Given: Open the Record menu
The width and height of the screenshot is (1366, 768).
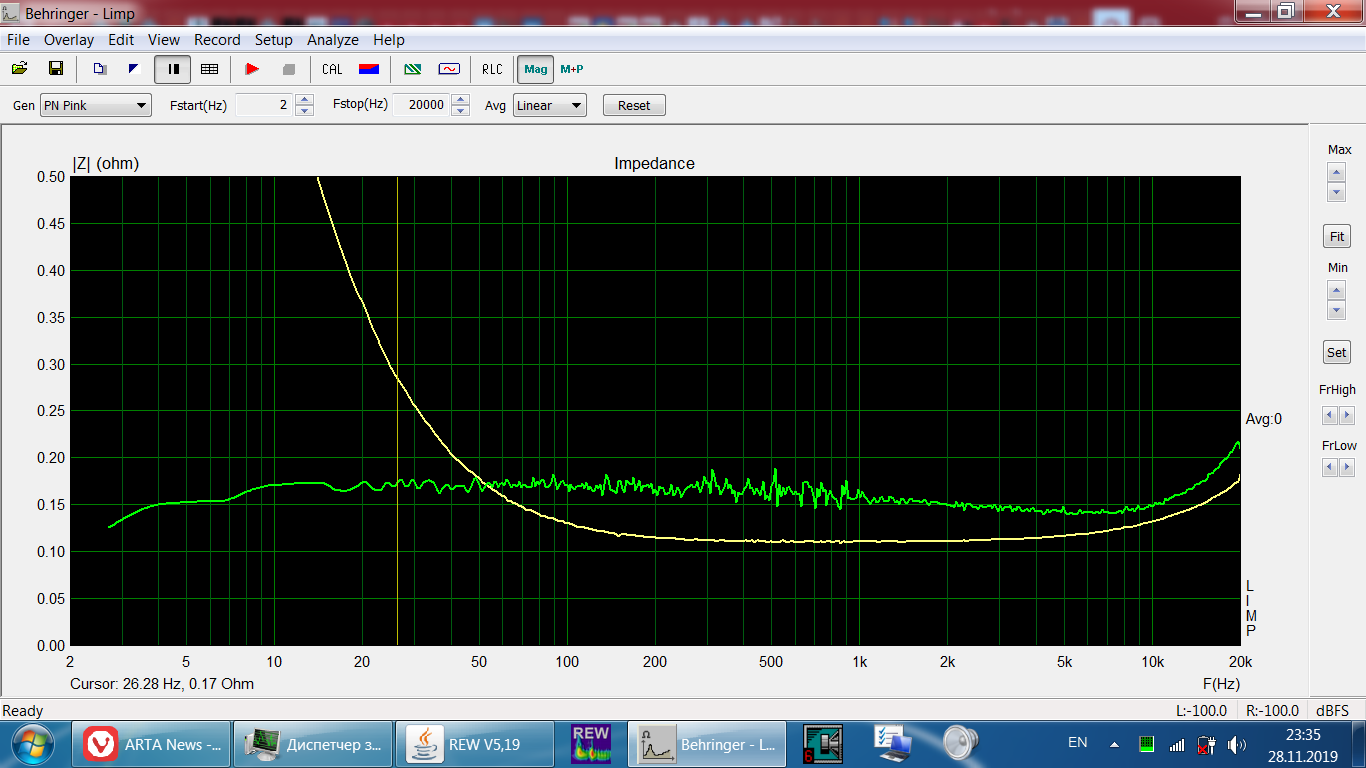Looking at the screenshot, I should [217, 40].
